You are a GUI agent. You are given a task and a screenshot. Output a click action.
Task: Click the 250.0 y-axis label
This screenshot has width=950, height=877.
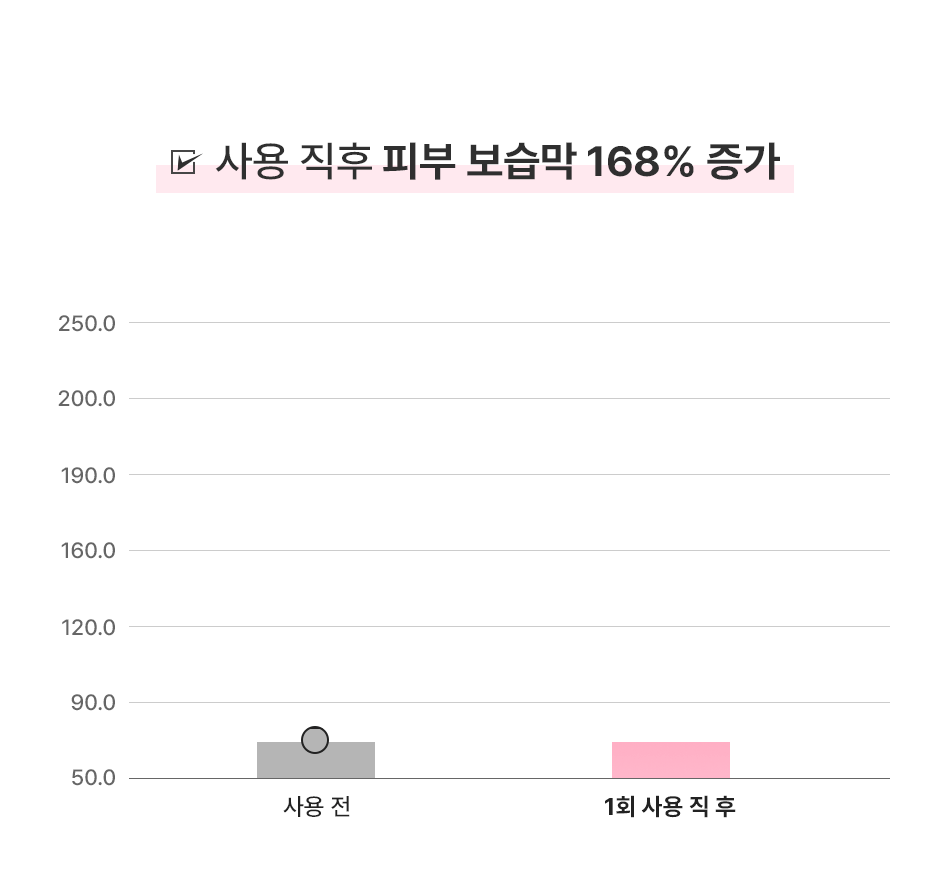click(87, 323)
